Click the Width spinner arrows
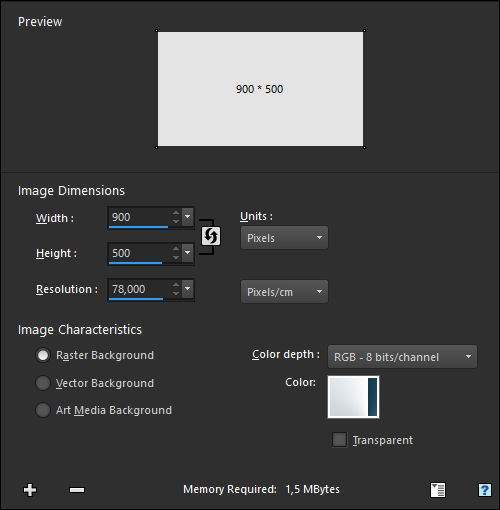The height and width of the screenshot is (510, 500). [x=176, y=217]
